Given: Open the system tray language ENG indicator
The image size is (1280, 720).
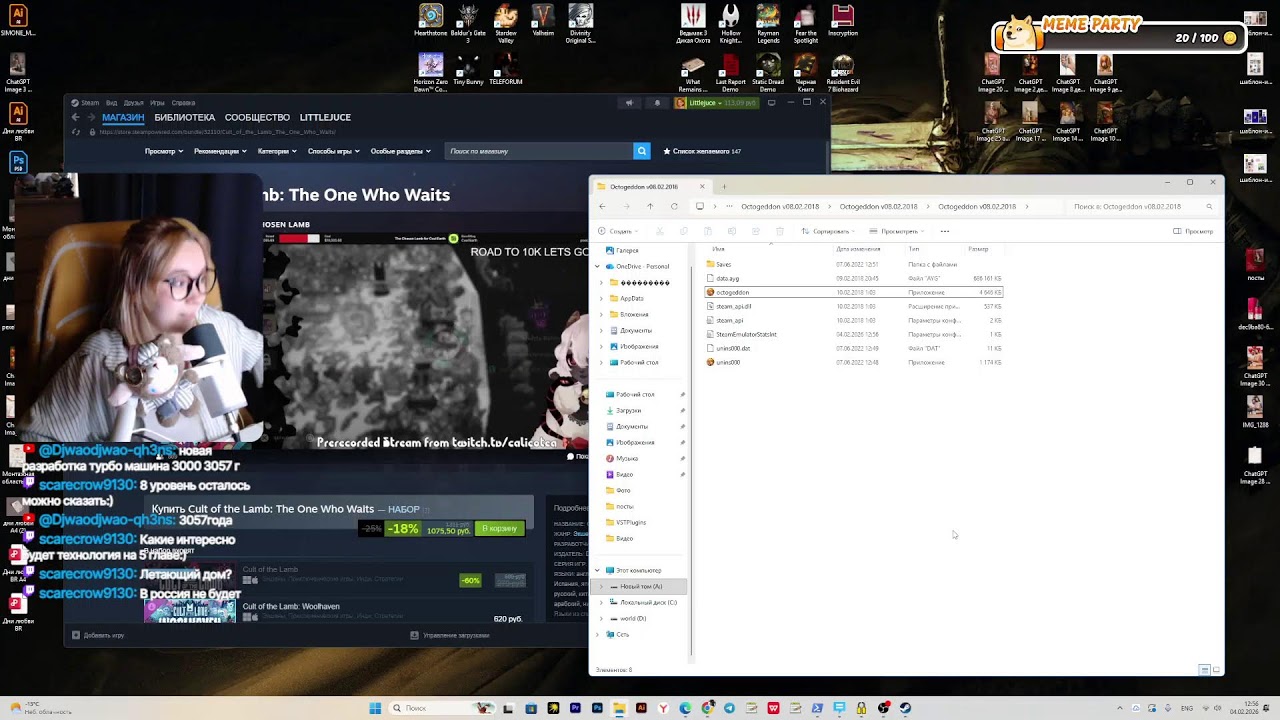Looking at the screenshot, I should (x=1188, y=708).
